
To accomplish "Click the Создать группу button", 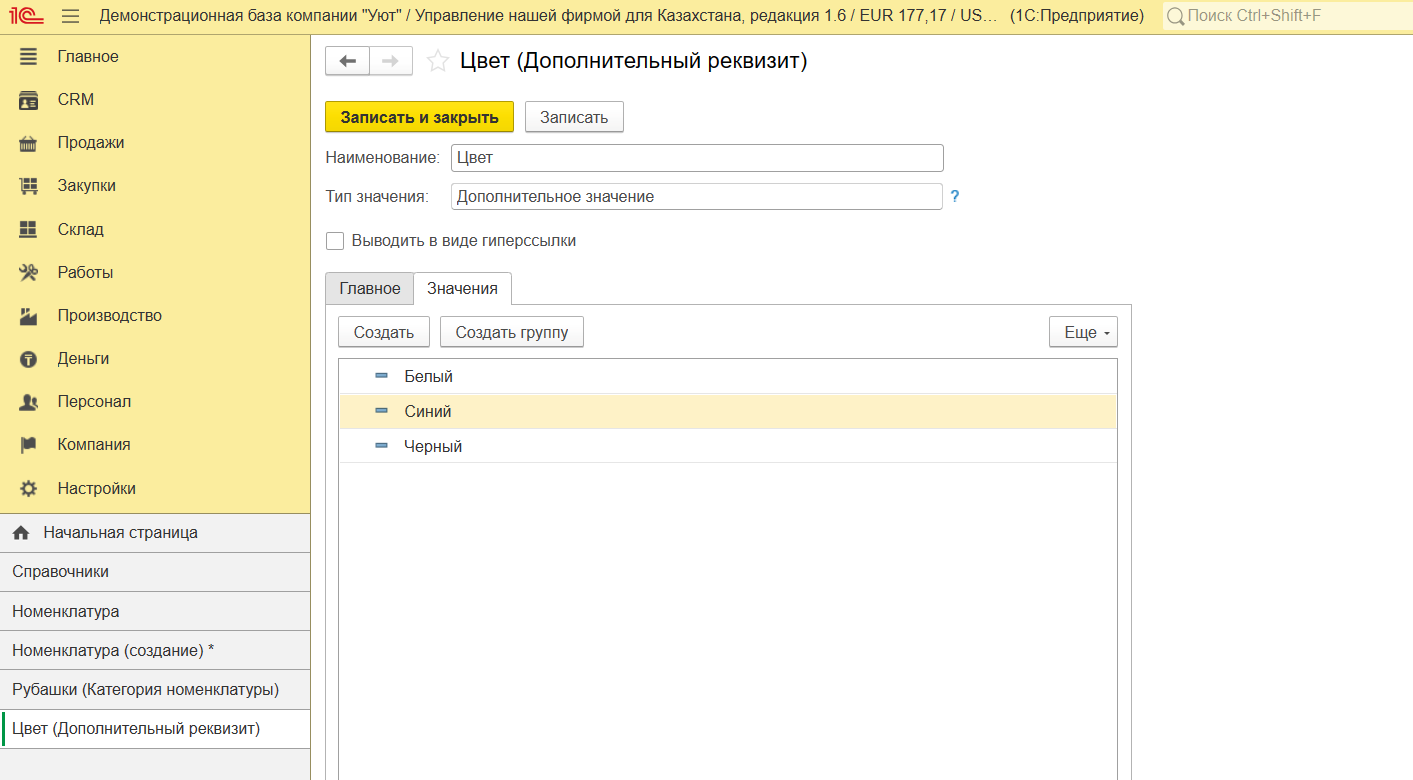I will tap(511, 332).
